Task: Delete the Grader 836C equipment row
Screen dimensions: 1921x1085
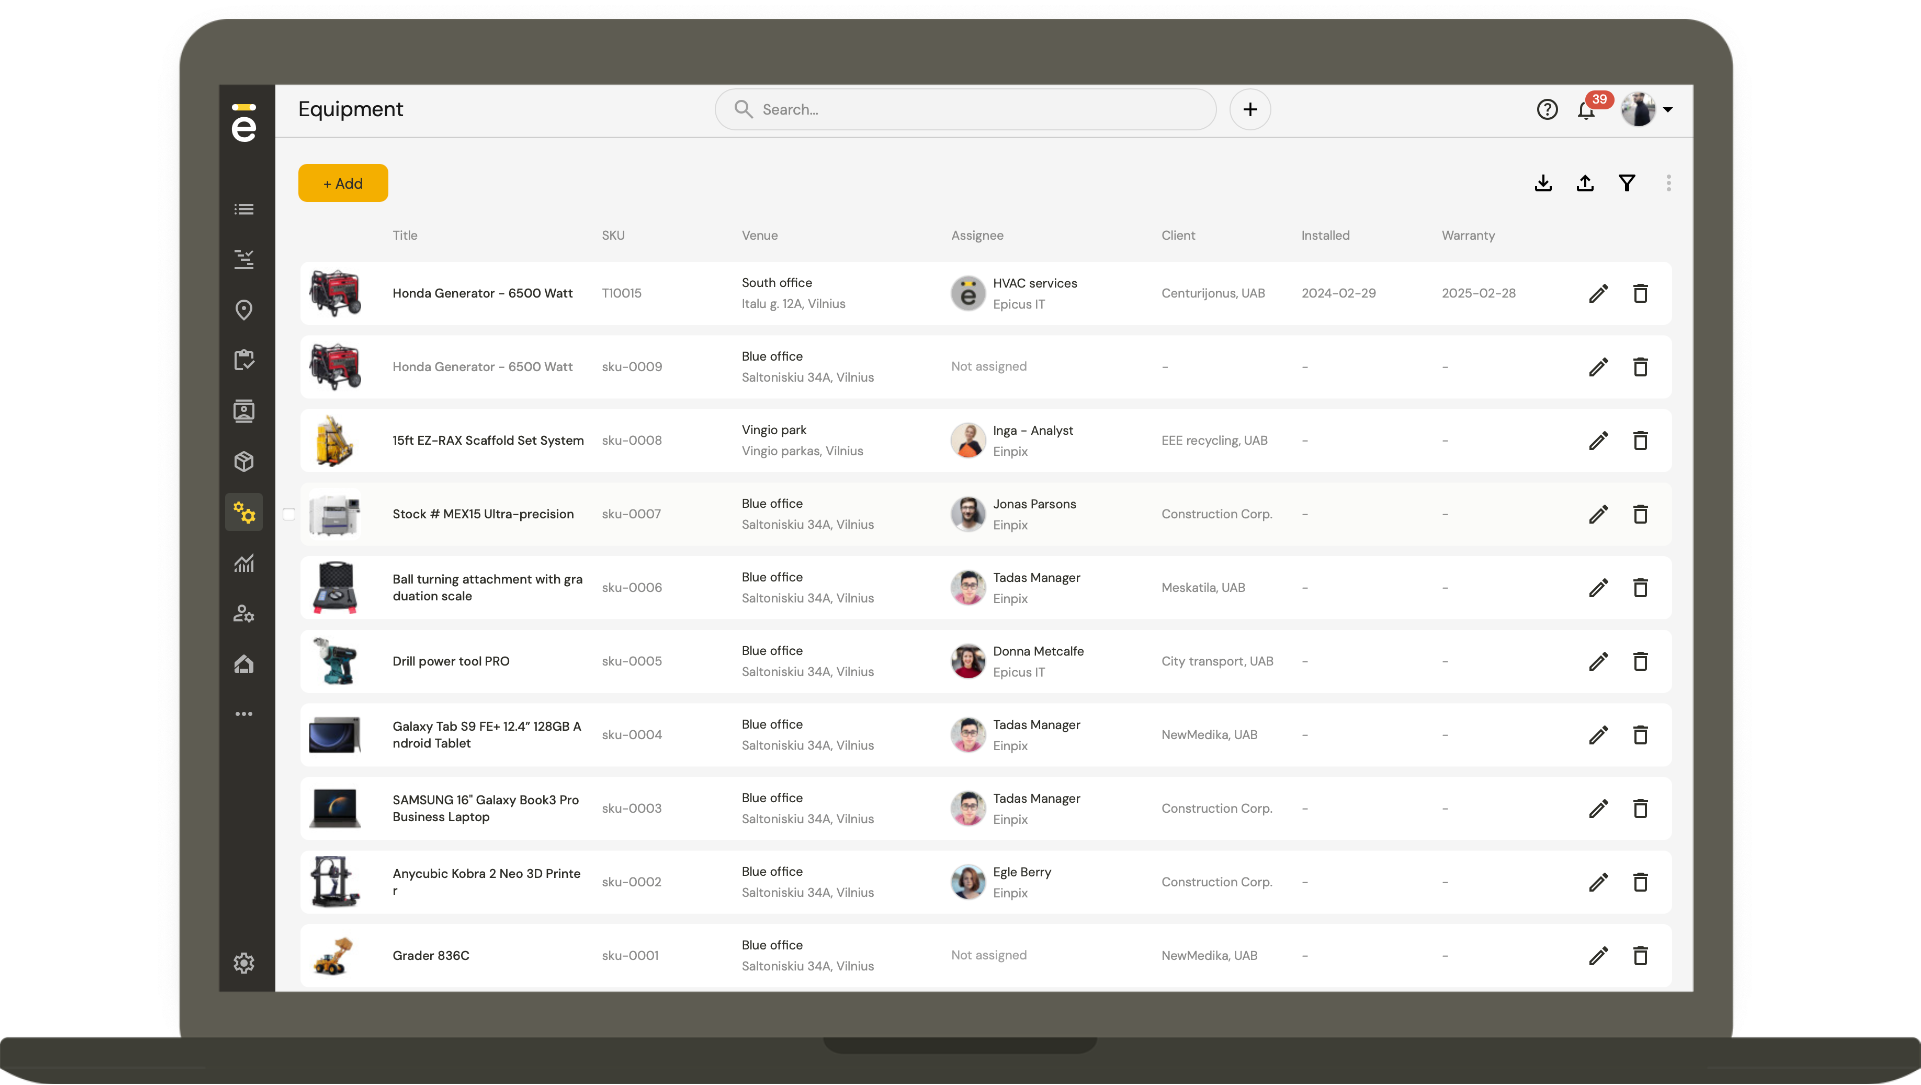Action: point(1640,956)
